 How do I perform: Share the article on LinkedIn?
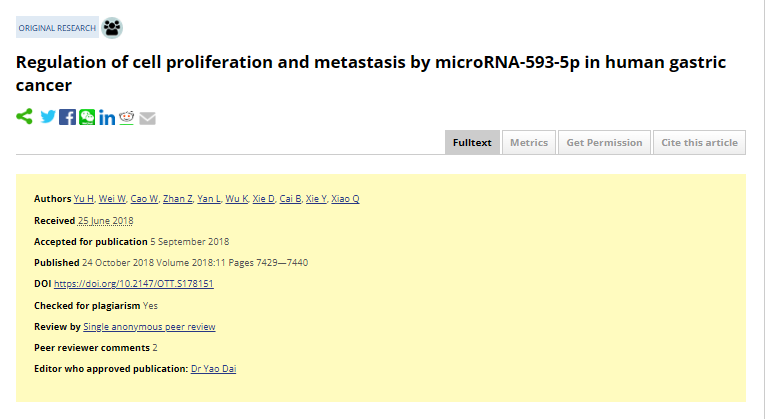click(107, 118)
